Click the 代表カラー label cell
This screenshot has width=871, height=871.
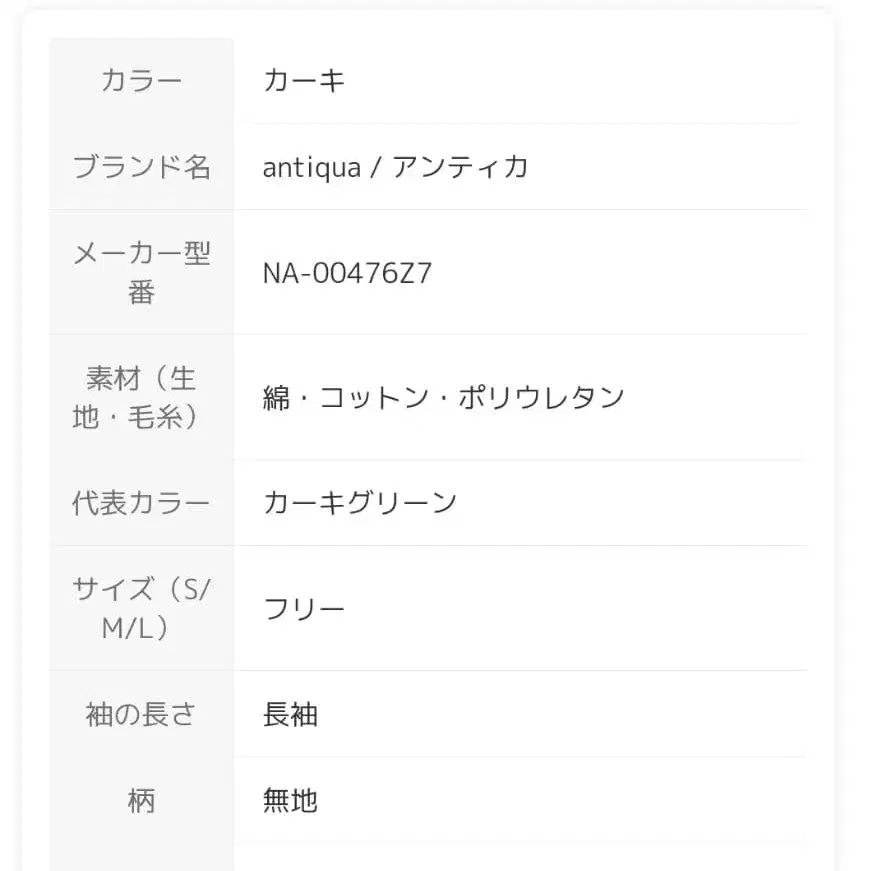coord(141,502)
